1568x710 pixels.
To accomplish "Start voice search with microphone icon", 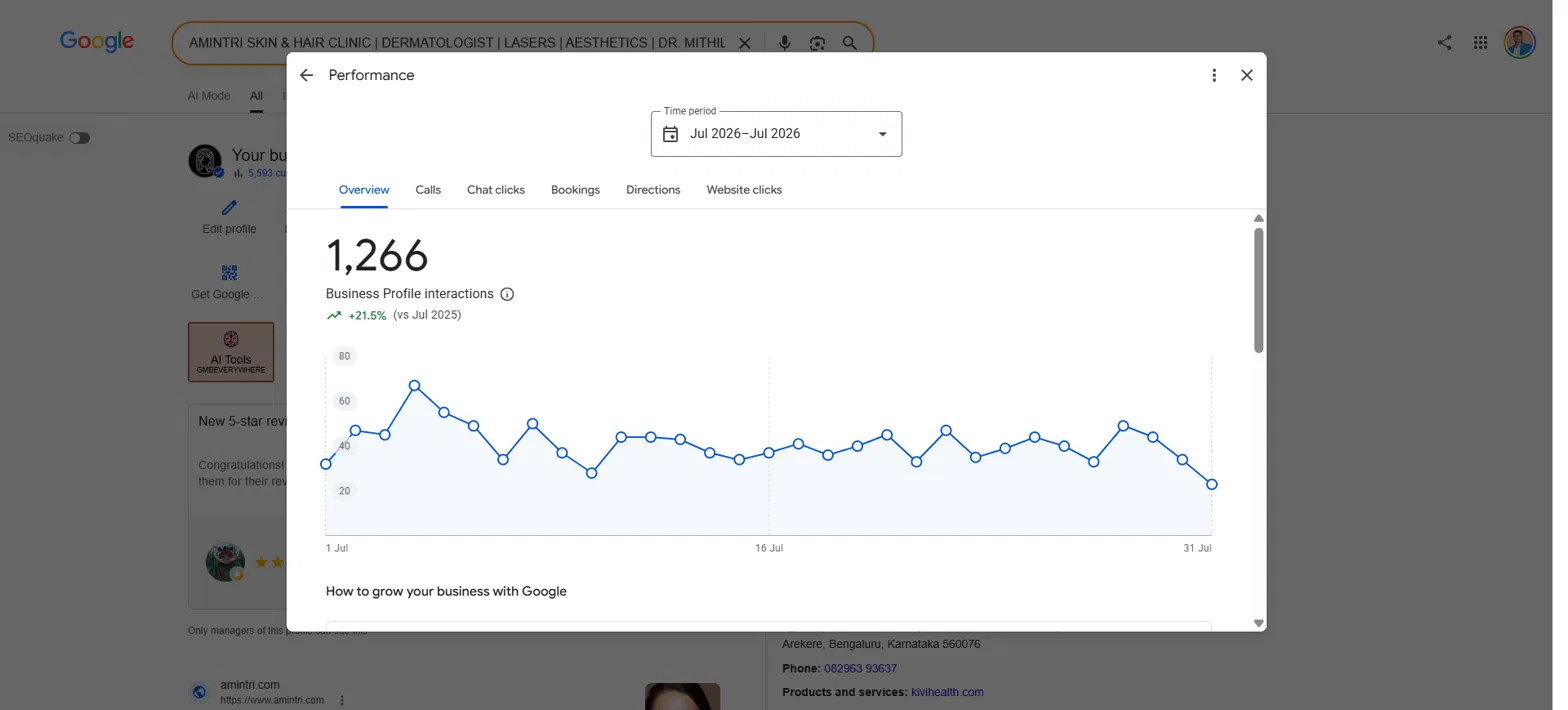I will click(784, 43).
